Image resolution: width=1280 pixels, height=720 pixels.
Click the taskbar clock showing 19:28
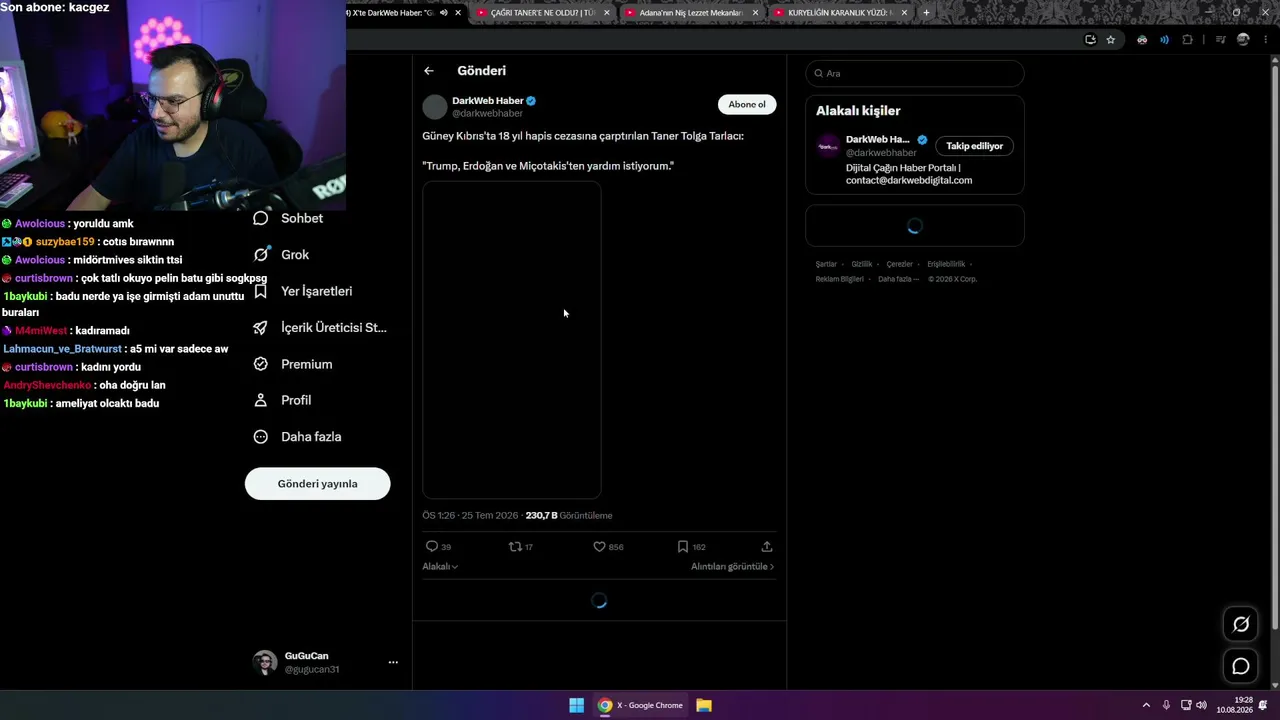[1234, 705]
